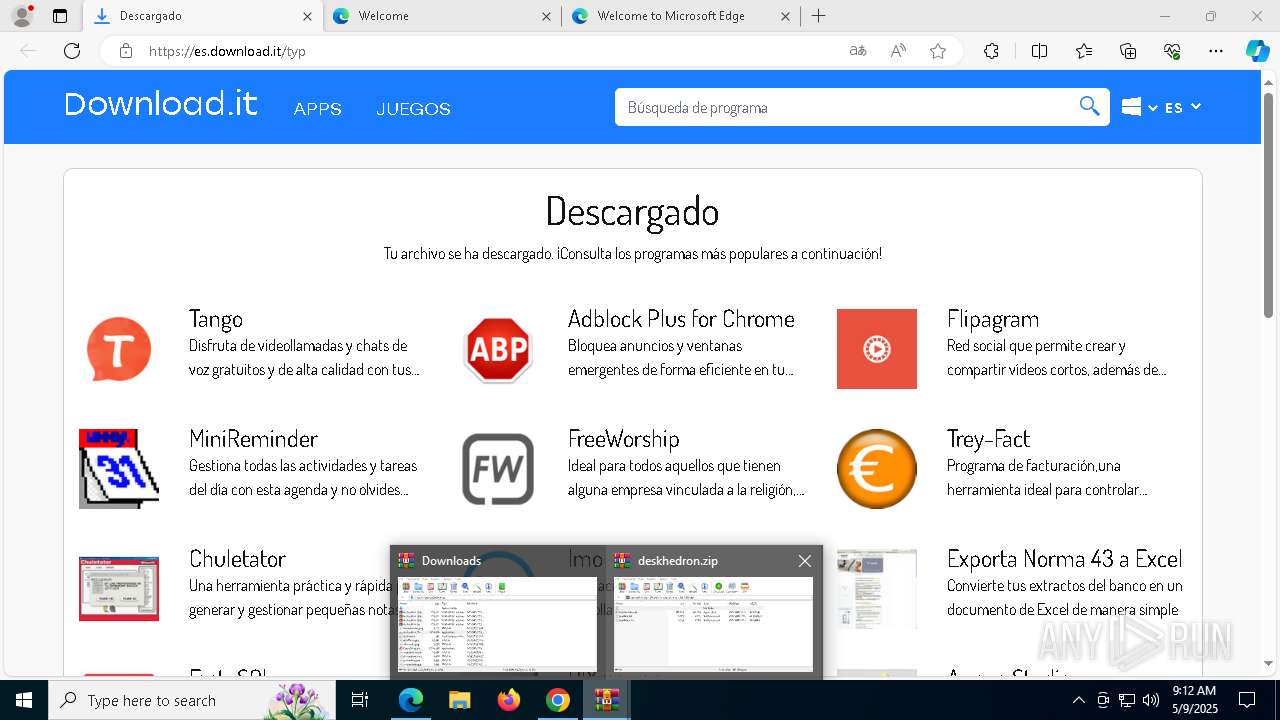1280x720 pixels.
Task: Open the Chuletator title link
Action: coord(237,559)
